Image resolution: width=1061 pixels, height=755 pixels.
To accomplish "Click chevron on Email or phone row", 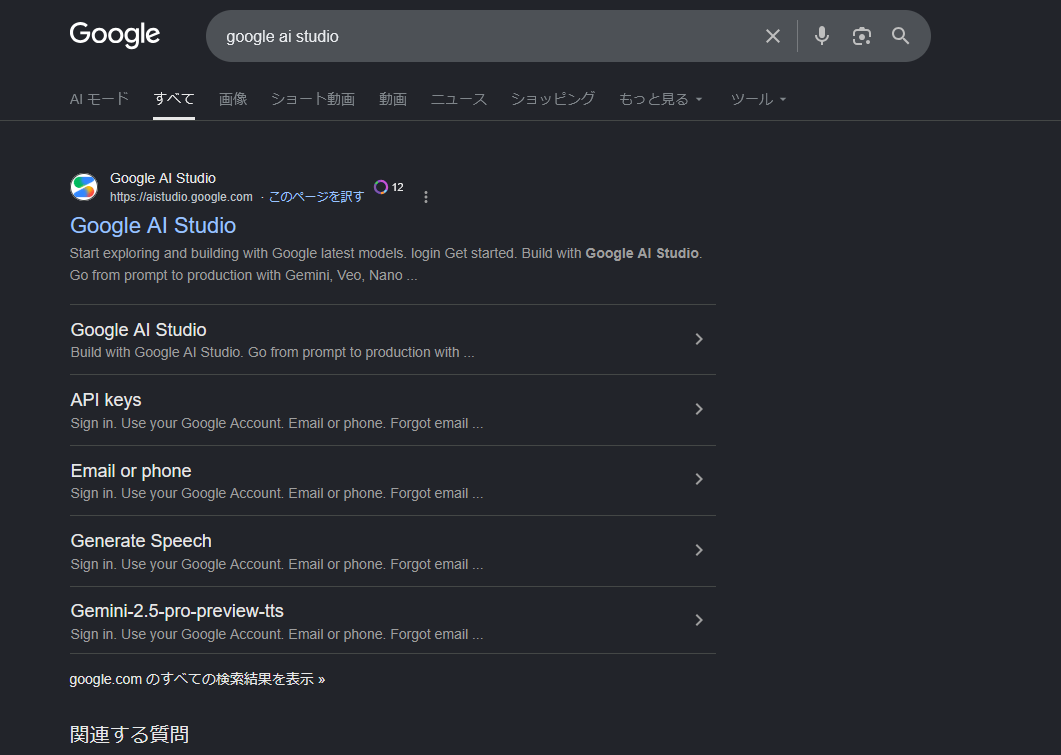I will coord(699,479).
